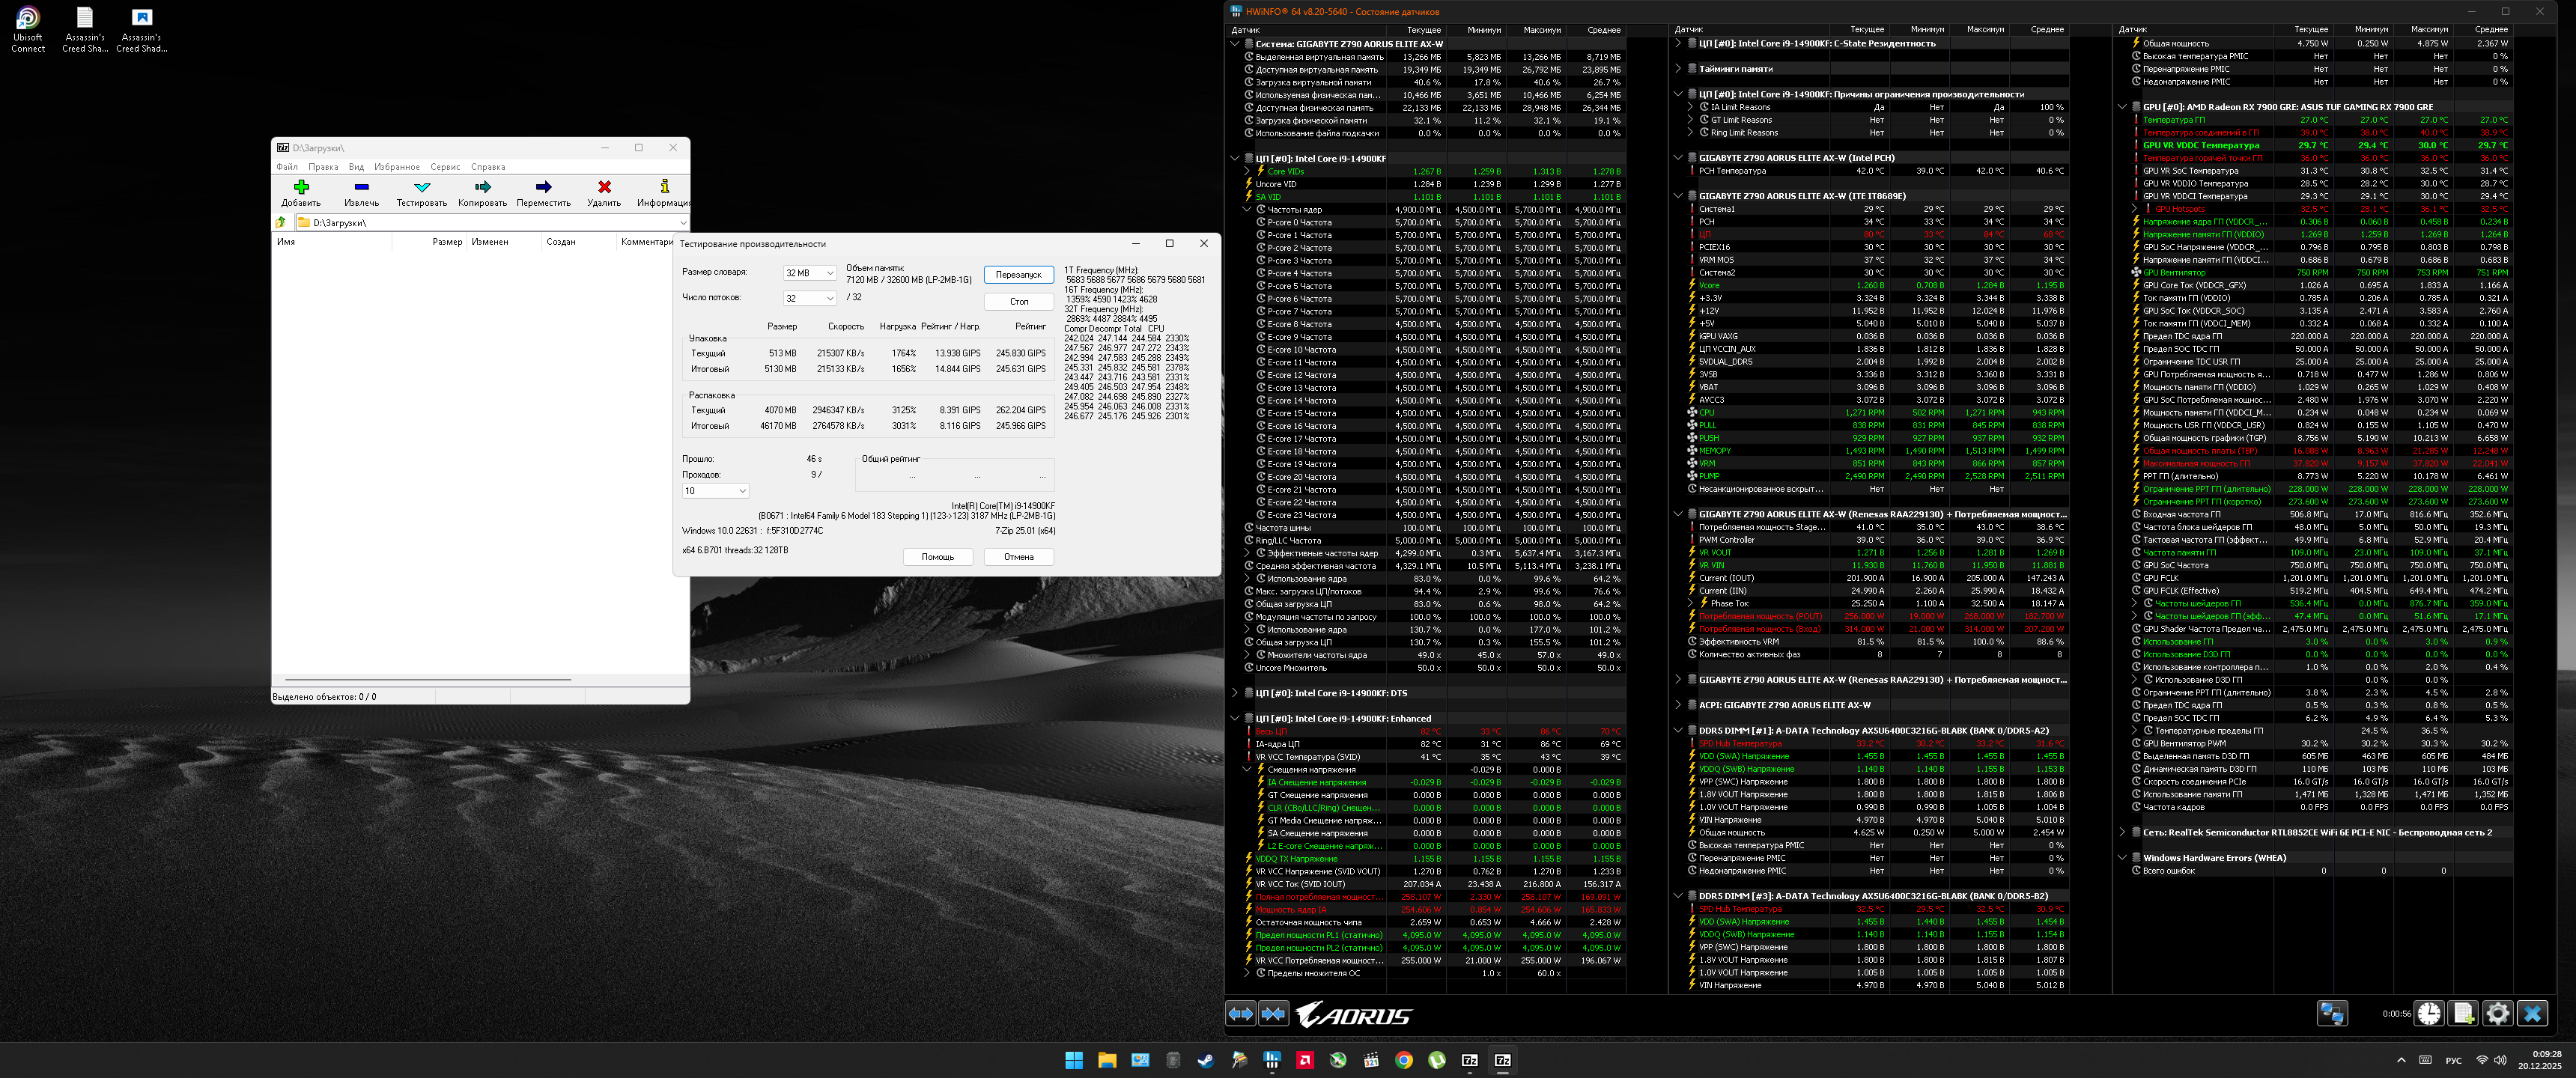Click the AMD Software taskbar icon
The height and width of the screenshot is (1078, 2576).
1305,1060
